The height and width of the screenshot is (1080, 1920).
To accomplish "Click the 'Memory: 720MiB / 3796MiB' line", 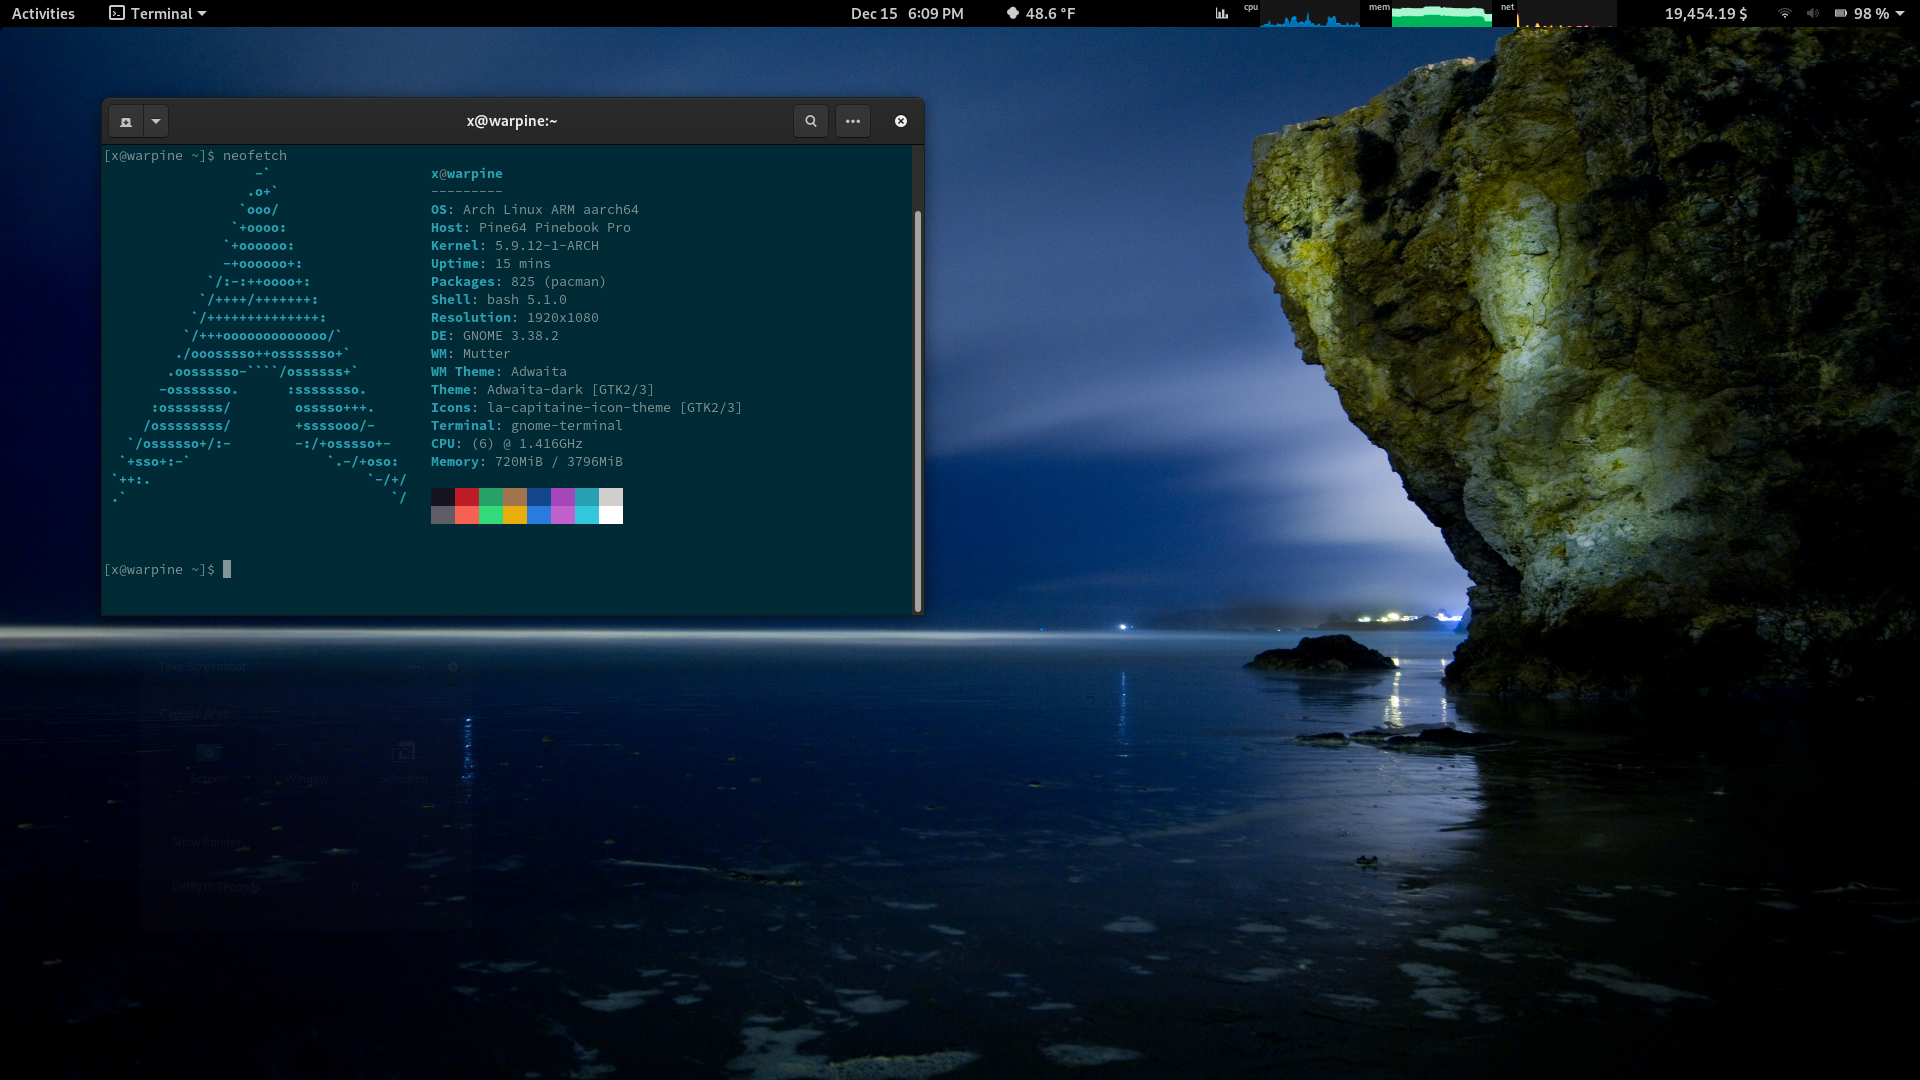I will tap(527, 462).
